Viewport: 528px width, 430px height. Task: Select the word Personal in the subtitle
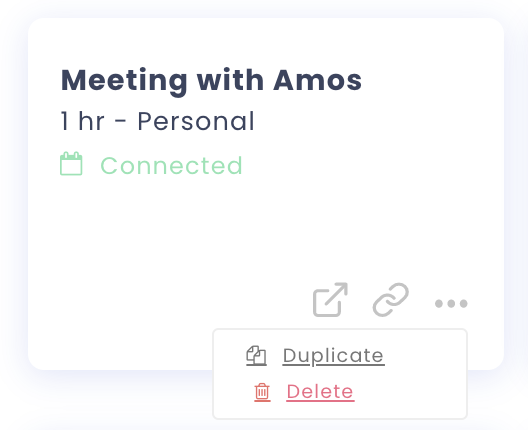[x=196, y=121]
